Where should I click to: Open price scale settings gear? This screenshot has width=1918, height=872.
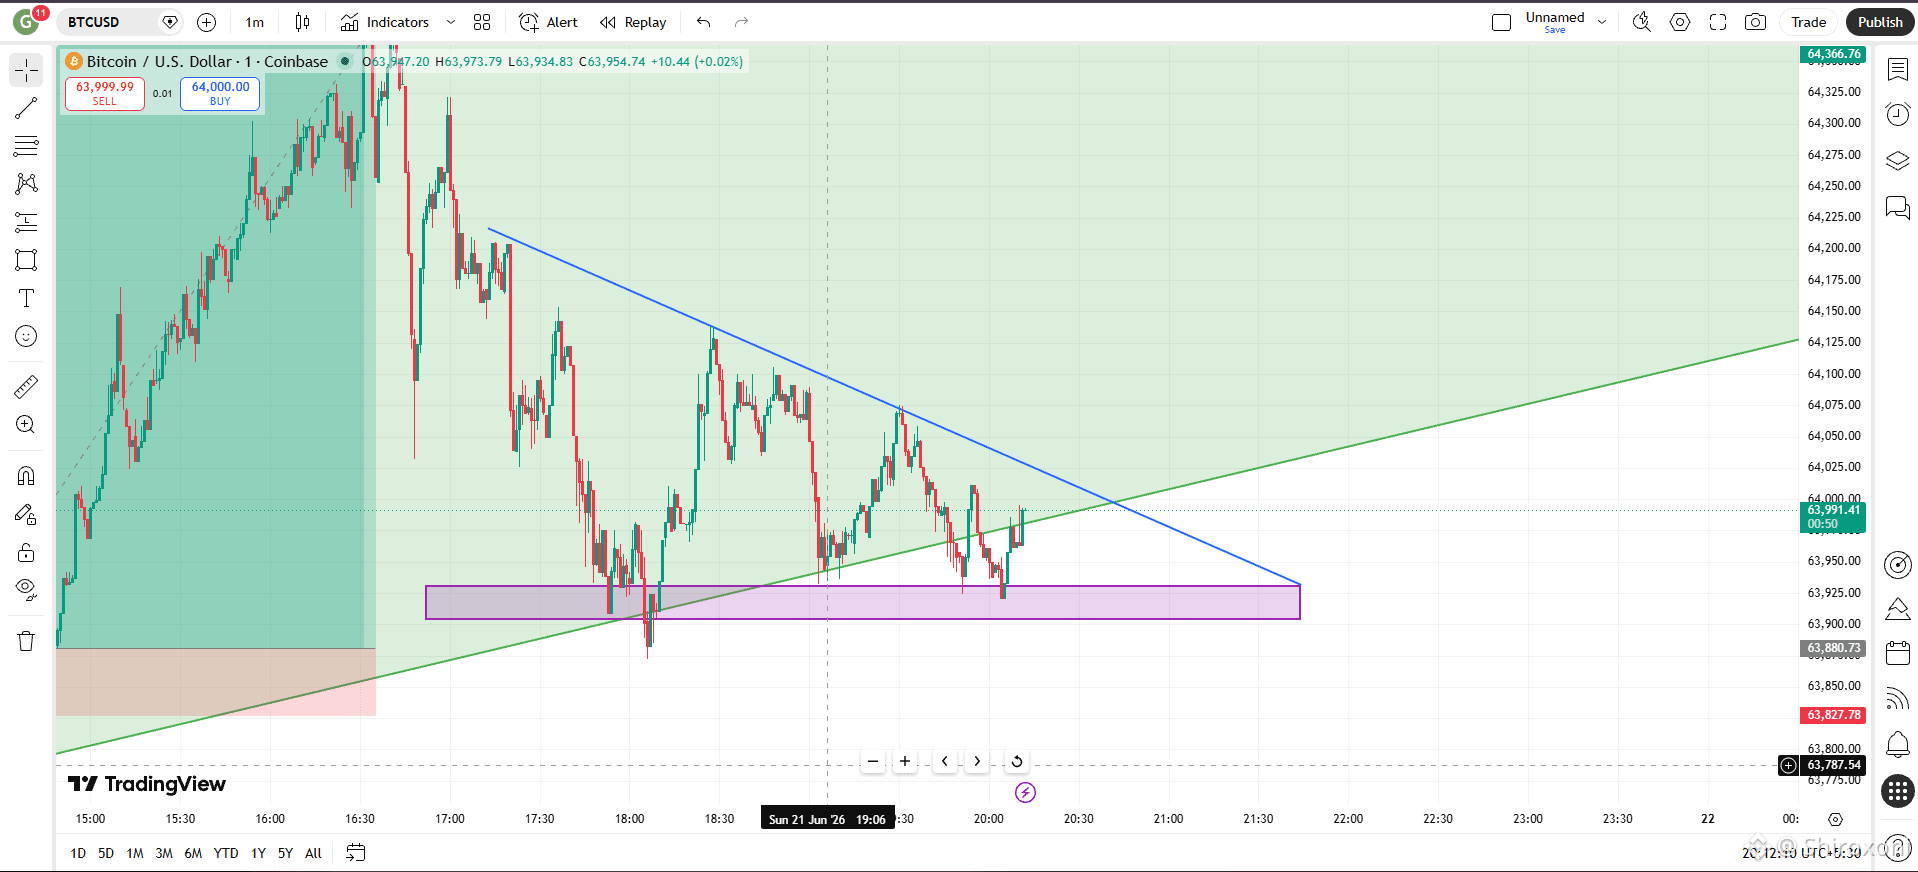[1835, 819]
